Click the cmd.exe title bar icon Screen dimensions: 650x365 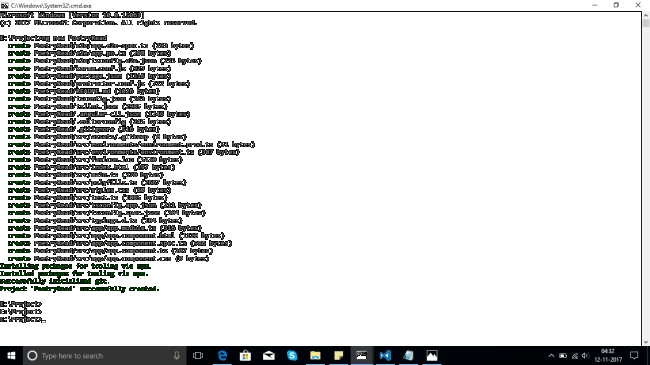[5, 5]
